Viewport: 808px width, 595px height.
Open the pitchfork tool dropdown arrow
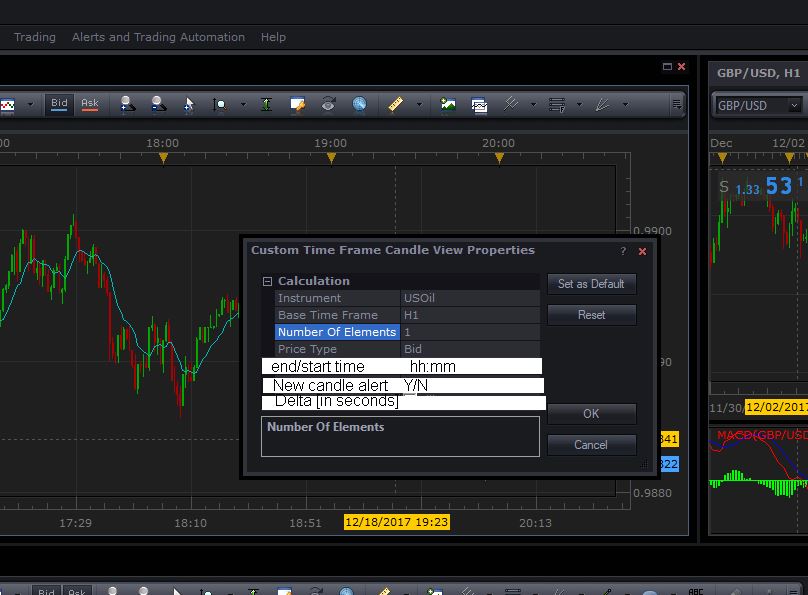pos(533,105)
